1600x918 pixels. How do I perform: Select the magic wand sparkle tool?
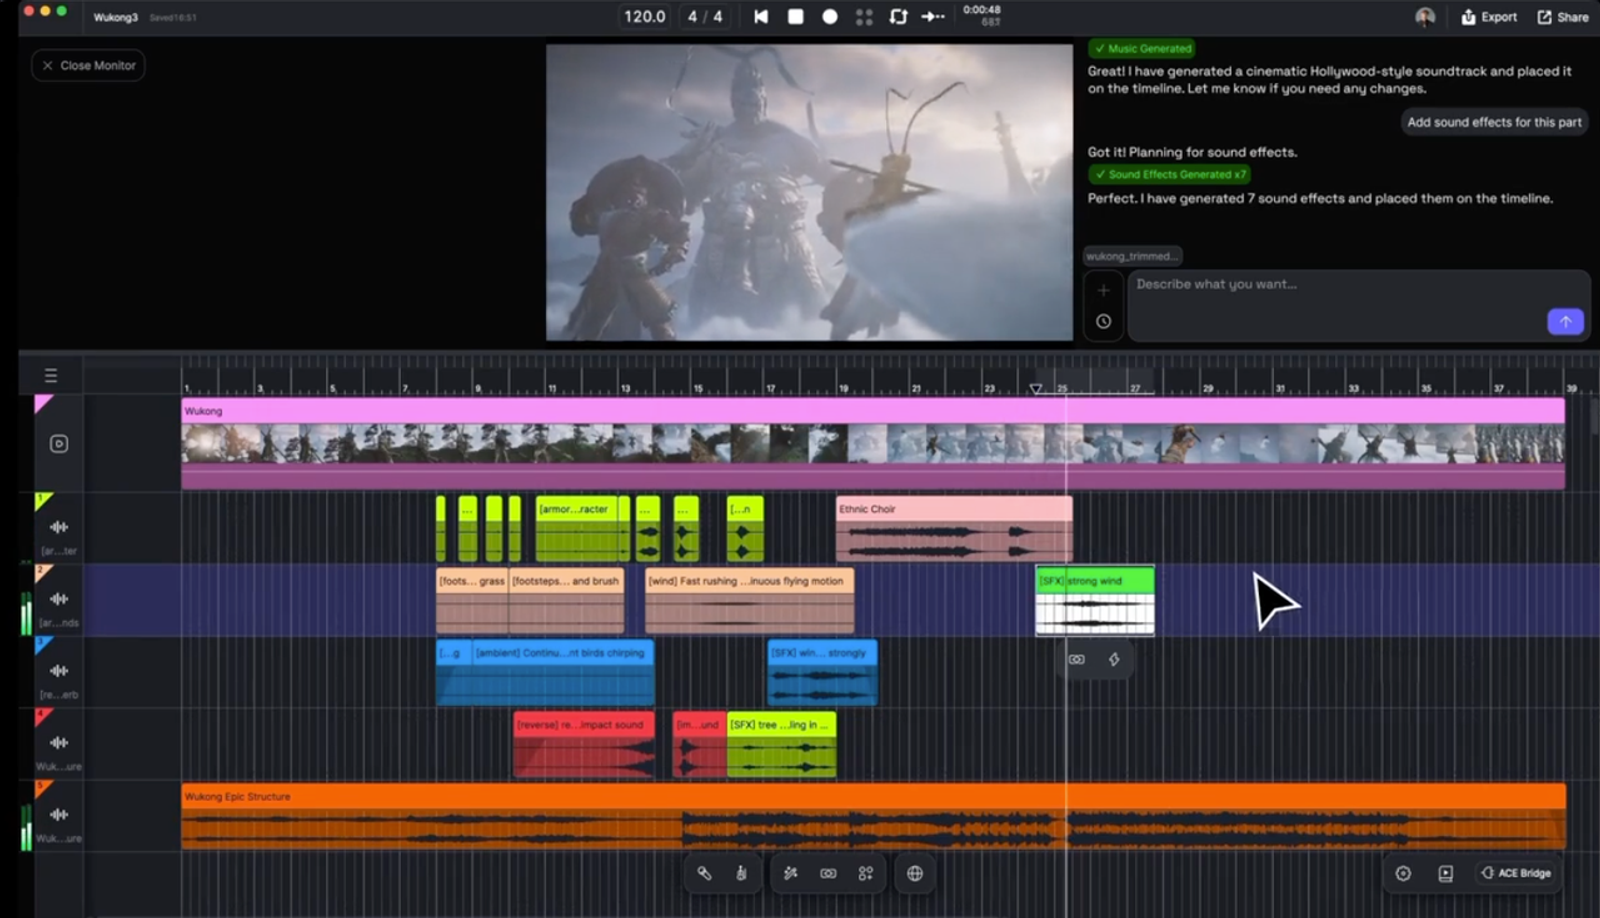pyautogui.click(x=790, y=873)
